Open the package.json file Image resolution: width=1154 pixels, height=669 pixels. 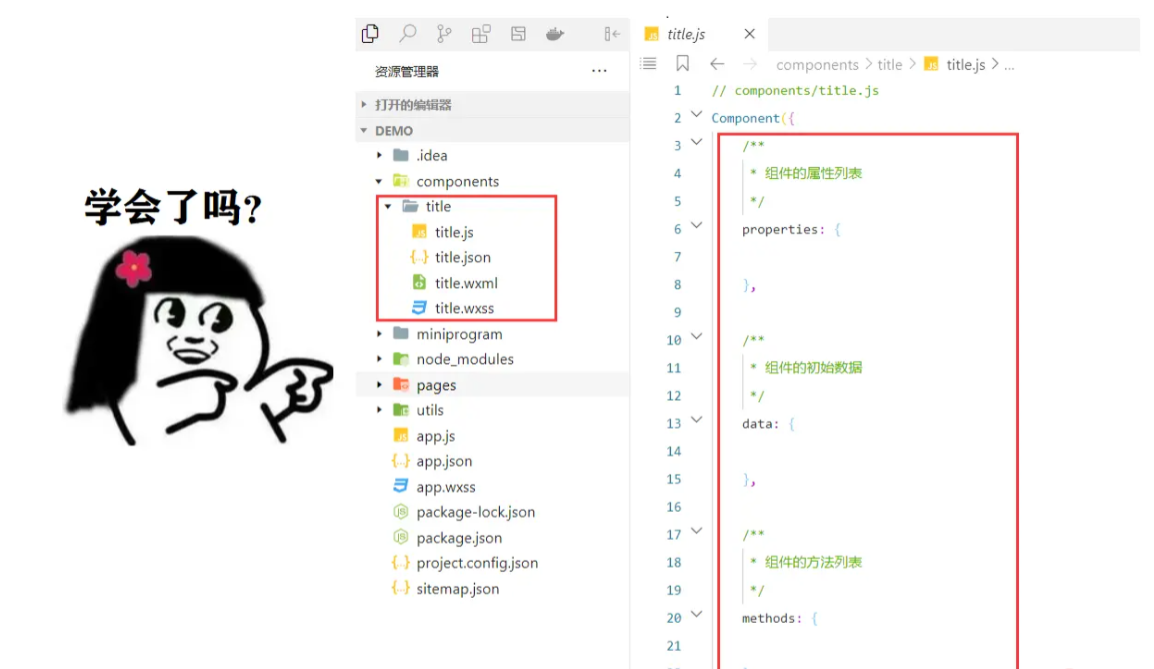point(459,538)
